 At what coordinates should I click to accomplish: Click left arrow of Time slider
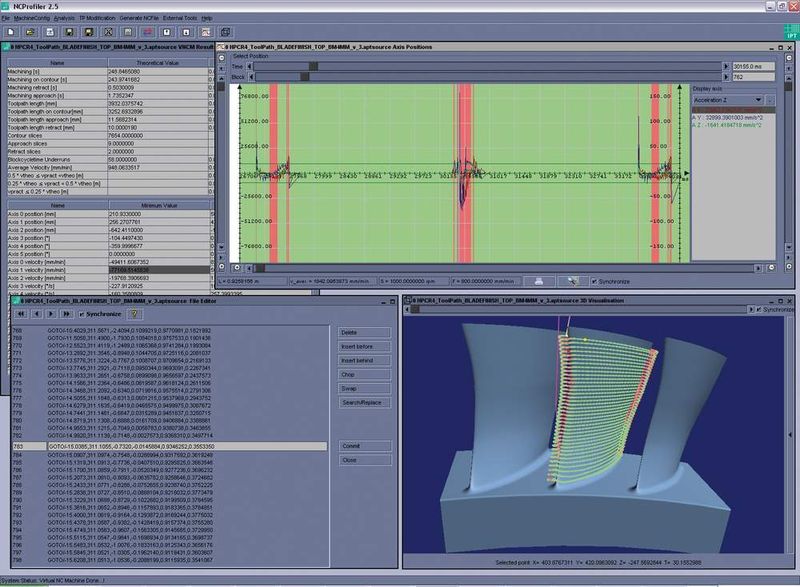click(249, 66)
